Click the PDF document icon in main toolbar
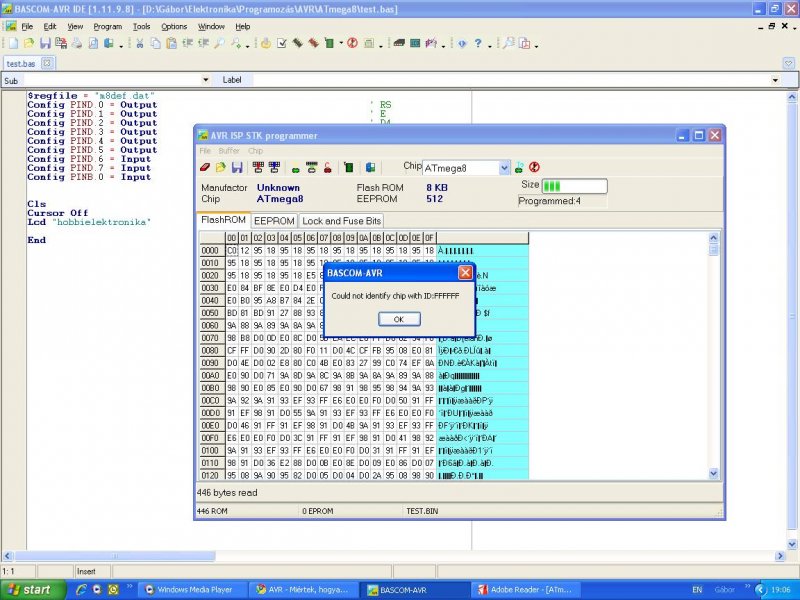The width and height of the screenshot is (800, 600). click(x=524, y=43)
